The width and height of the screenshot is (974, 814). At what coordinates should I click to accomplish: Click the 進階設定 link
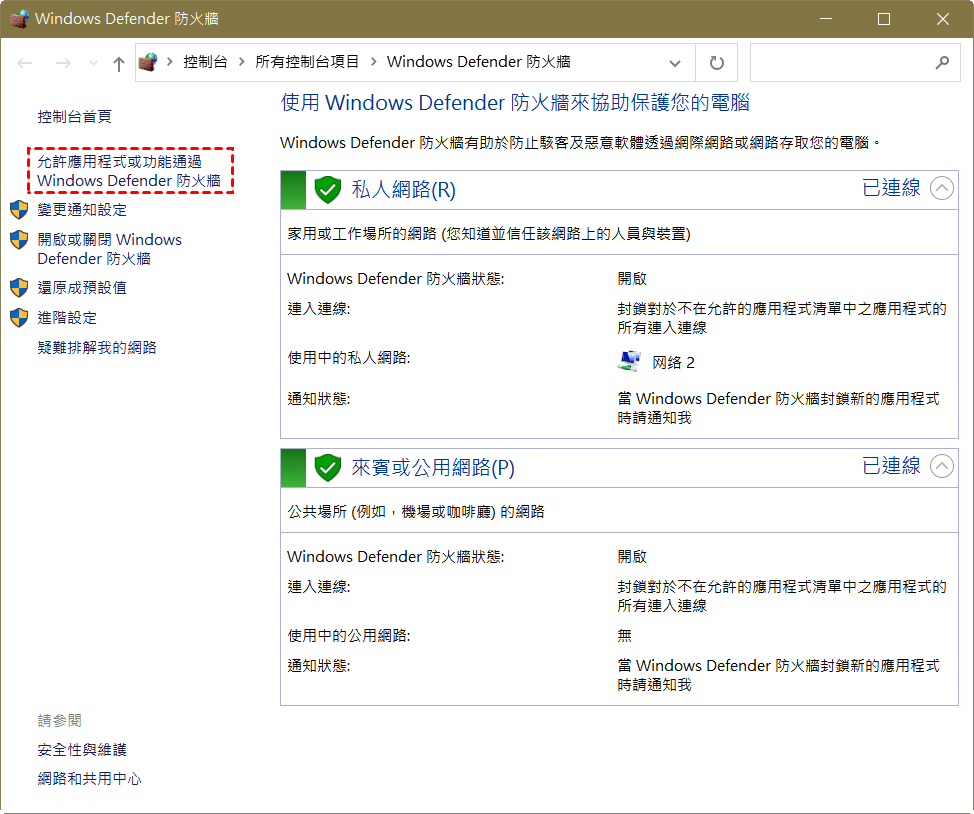point(67,318)
